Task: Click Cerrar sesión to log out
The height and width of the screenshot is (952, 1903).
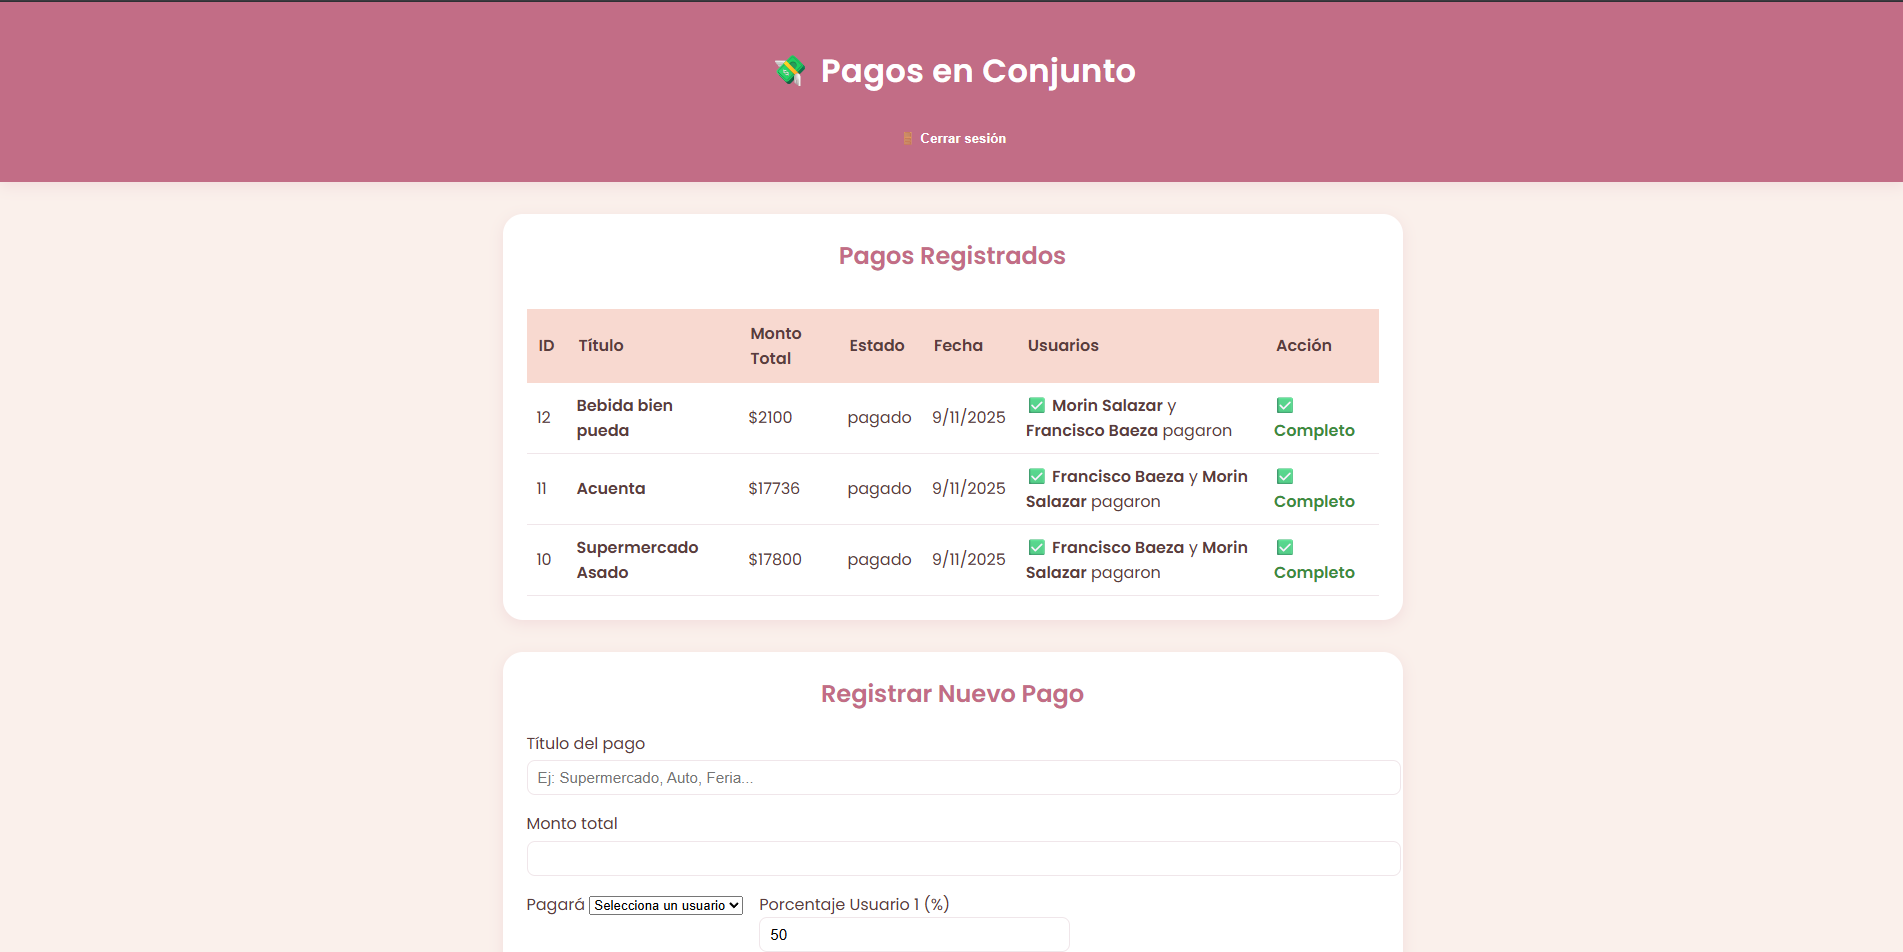Action: tap(962, 139)
